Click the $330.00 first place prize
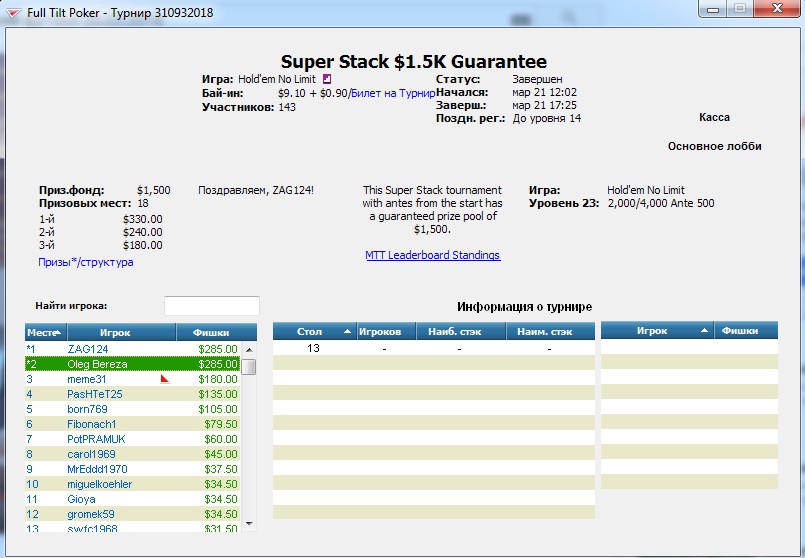The image size is (805, 558). [142, 219]
